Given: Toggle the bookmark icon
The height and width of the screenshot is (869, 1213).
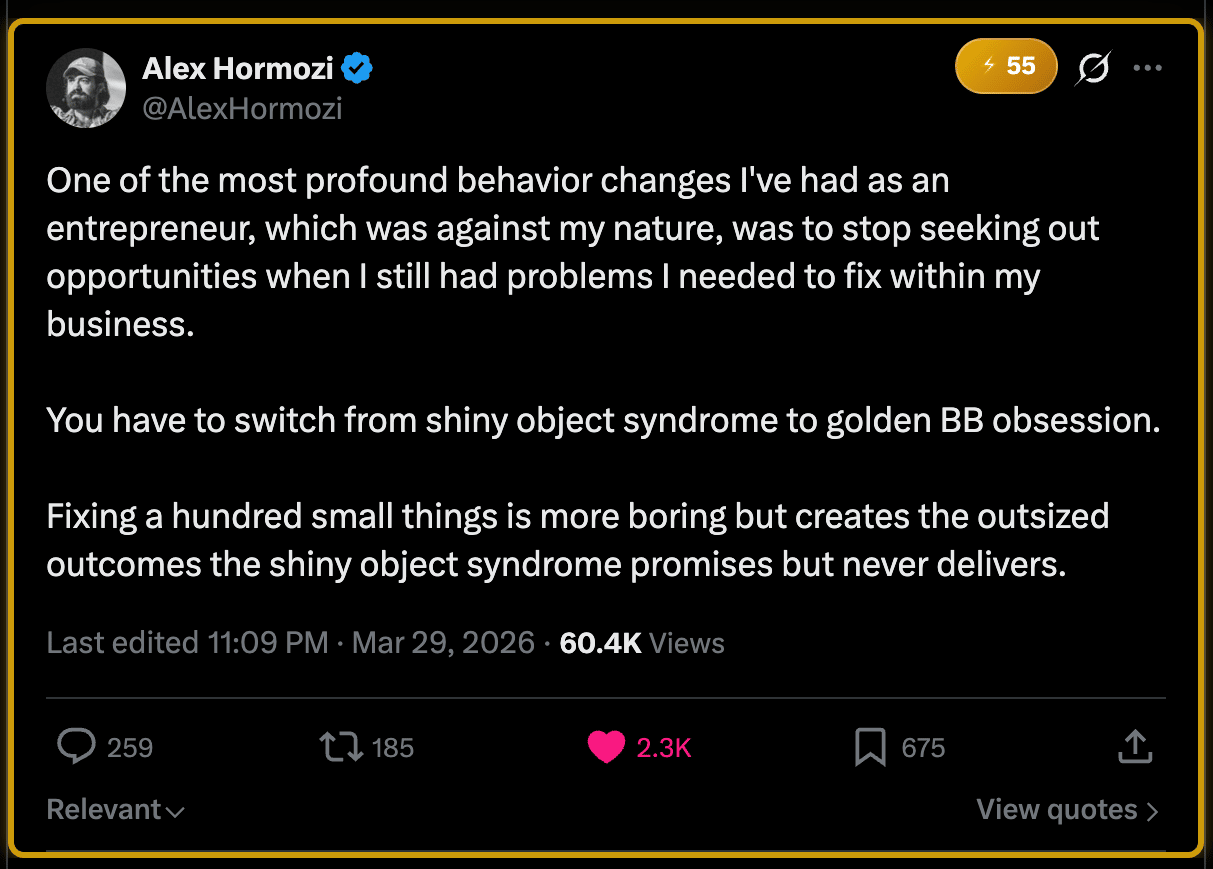Looking at the screenshot, I should pyautogui.click(x=870, y=747).
